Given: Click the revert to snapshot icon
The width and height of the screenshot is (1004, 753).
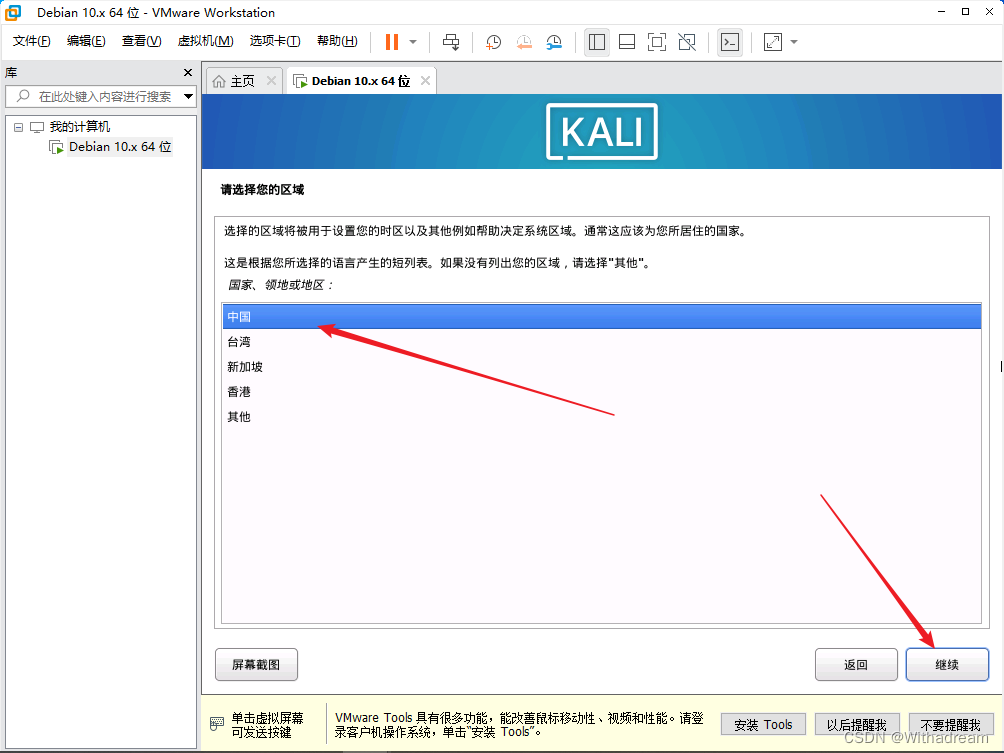Looking at the screenshot, I should click(524, 42).
